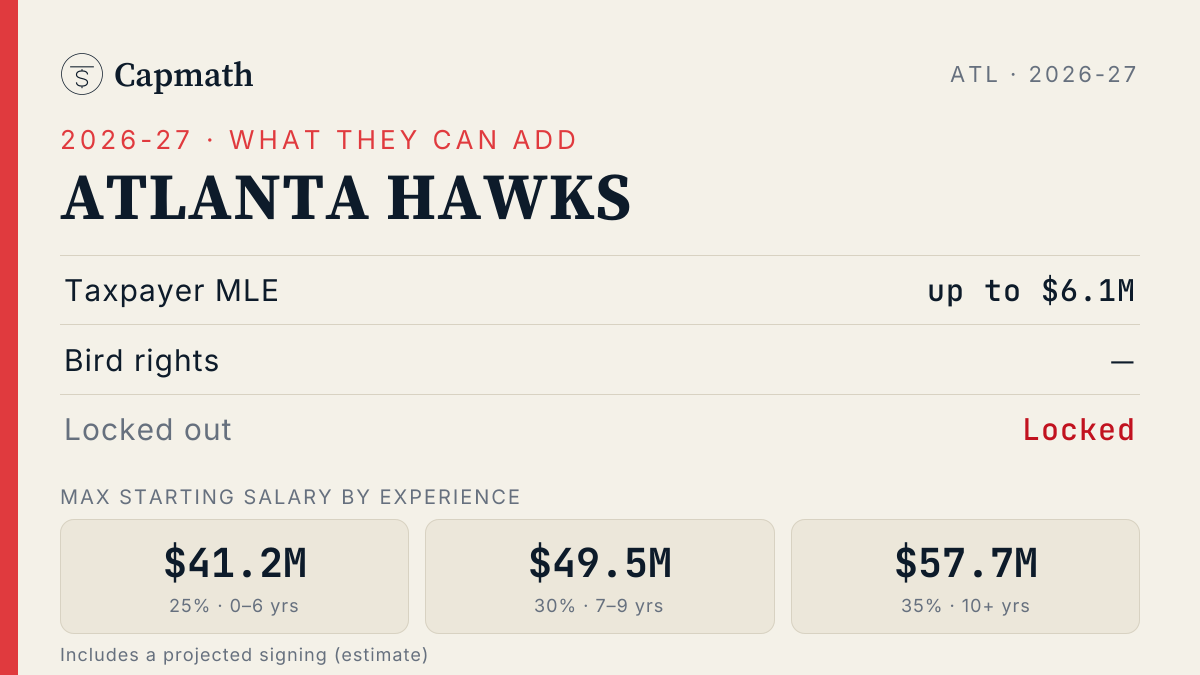Select the ATL · 2026-27 label
Image resolution: width=1200 pixels, height=675 pixels.
1044,74
